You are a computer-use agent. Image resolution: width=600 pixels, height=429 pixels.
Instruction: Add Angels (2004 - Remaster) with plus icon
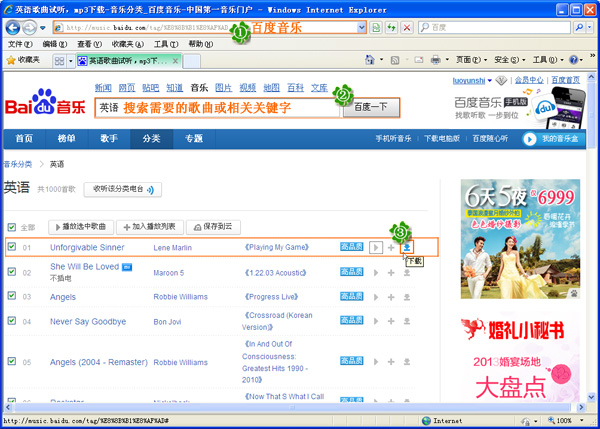click(391, 362)
